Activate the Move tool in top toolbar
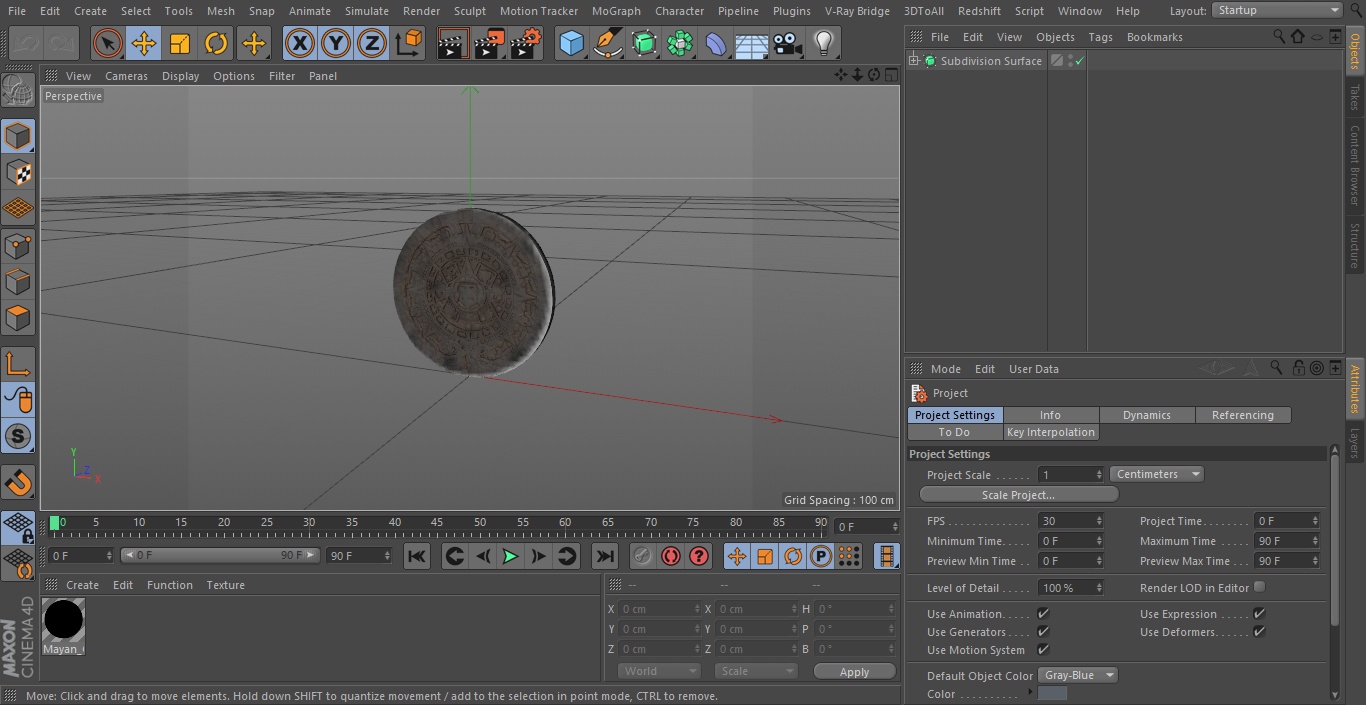This screenshot has width=1366, height=705. click(144, 44)
